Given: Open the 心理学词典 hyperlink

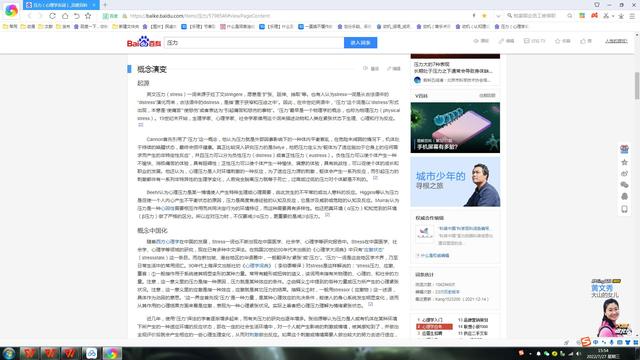Looking at the screenshot, I should tap(257, 265).
